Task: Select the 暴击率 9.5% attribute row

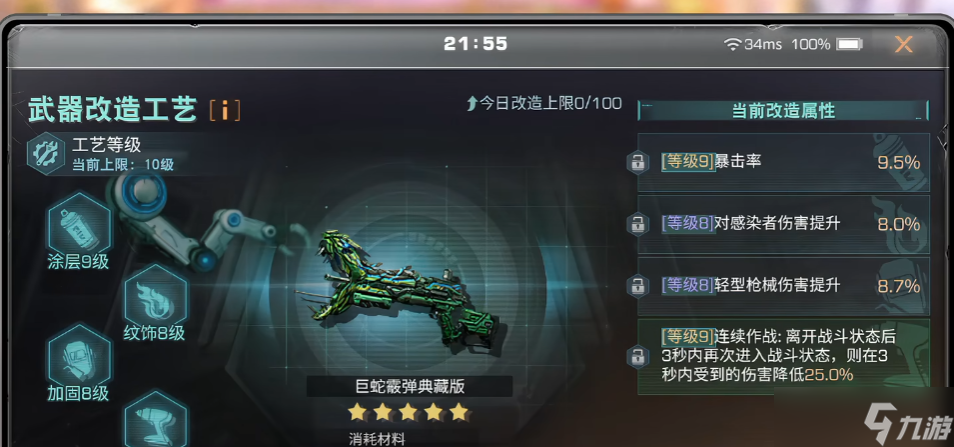Action: [x=784, y=162]
